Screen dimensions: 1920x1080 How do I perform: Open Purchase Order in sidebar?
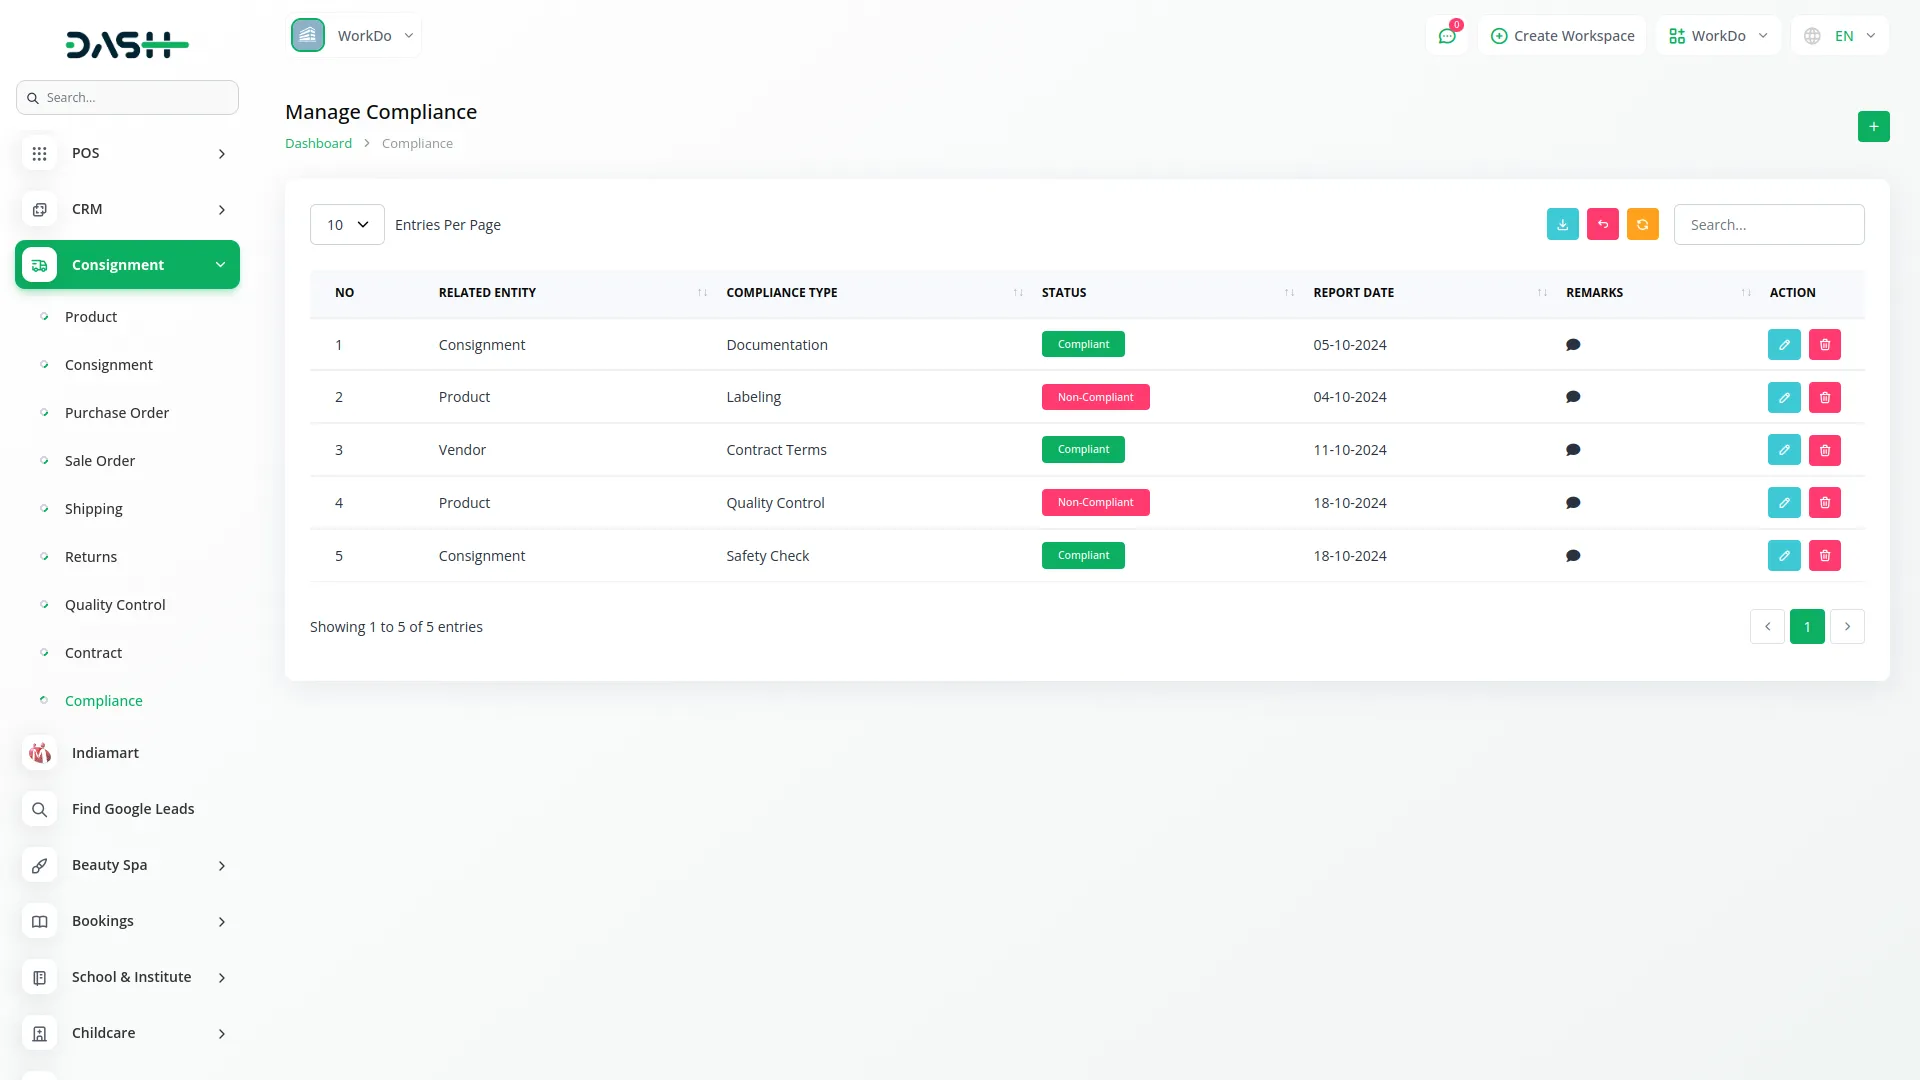116,413
